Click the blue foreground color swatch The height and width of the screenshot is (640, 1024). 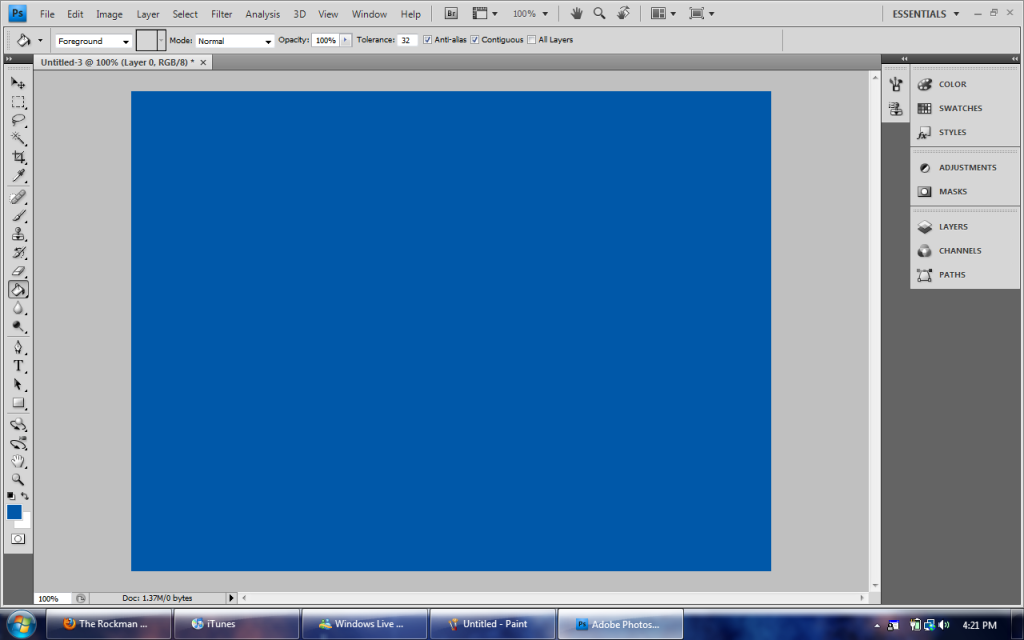(x=14, y=512)
